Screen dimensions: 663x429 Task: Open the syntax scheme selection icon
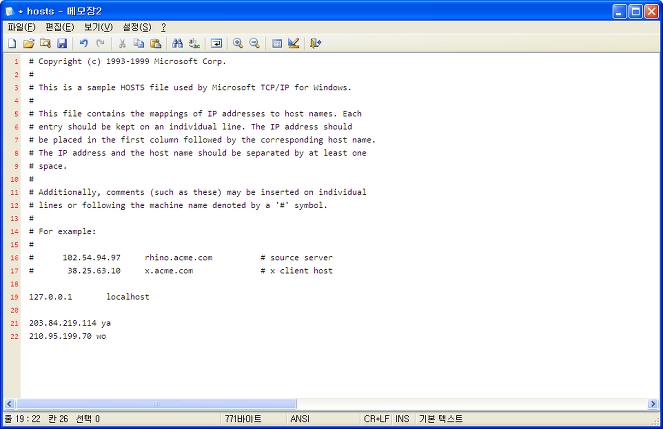277,43
